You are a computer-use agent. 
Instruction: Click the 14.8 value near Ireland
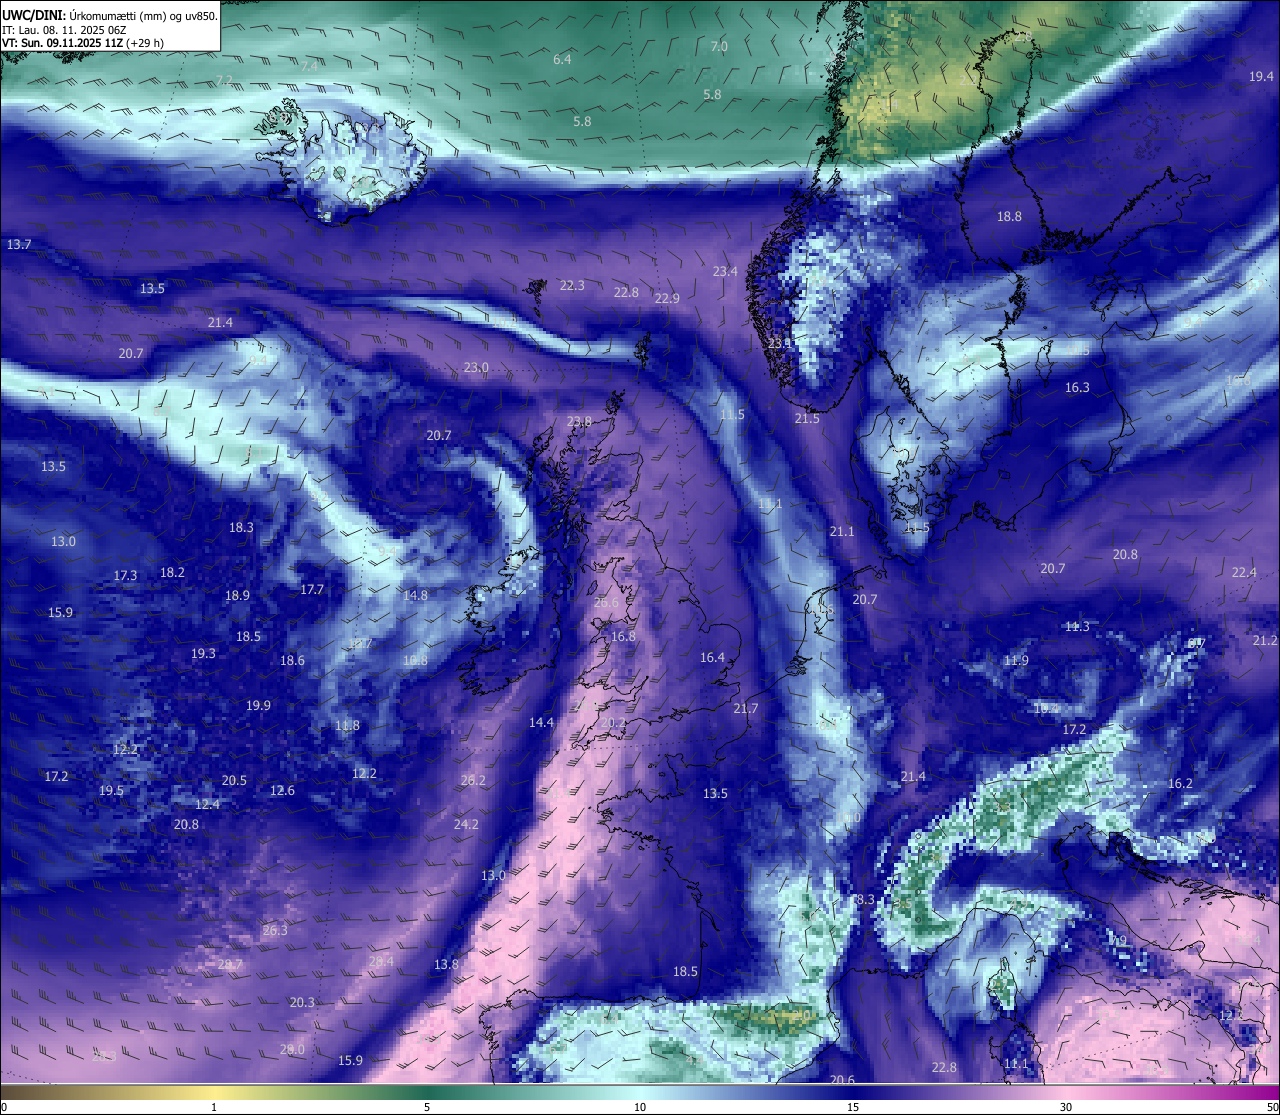click(415, 596)
